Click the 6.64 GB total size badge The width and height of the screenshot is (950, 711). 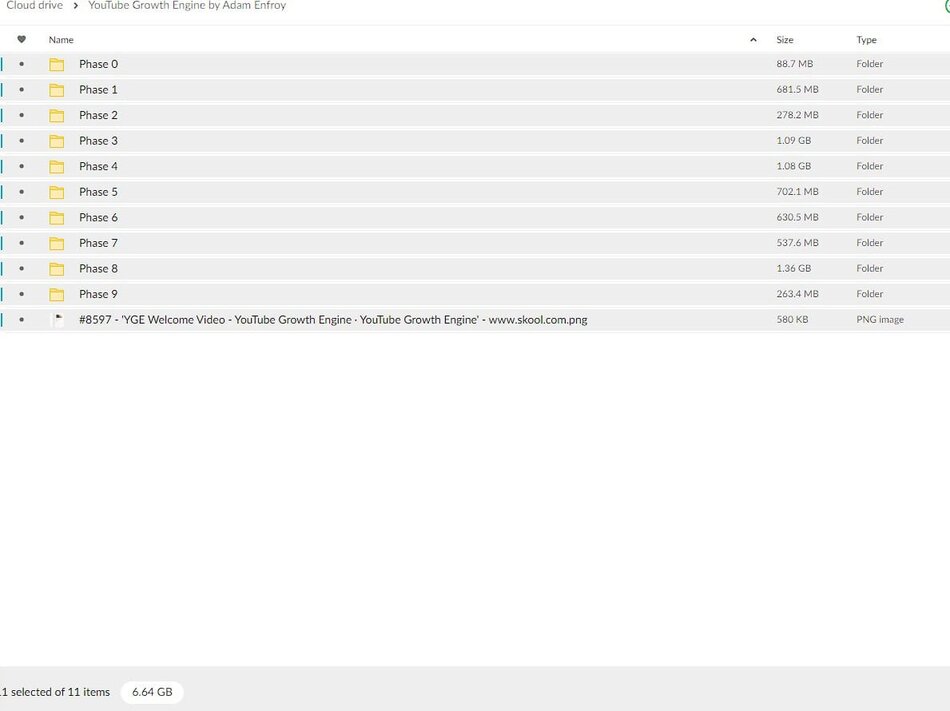pyautogui.click(x=152, y=692)
